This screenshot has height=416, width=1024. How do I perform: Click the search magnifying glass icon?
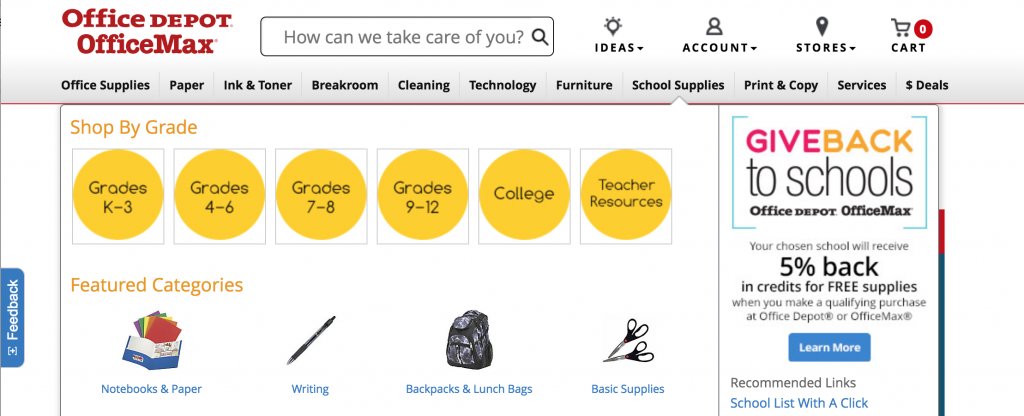coord(540,38)
